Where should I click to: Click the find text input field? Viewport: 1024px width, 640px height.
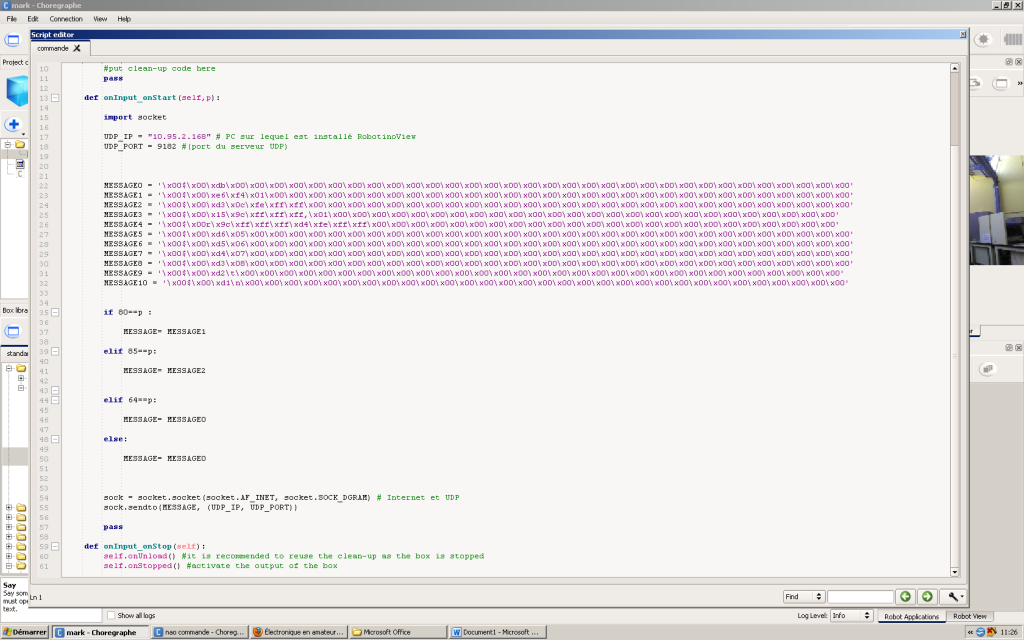(860, 596)
